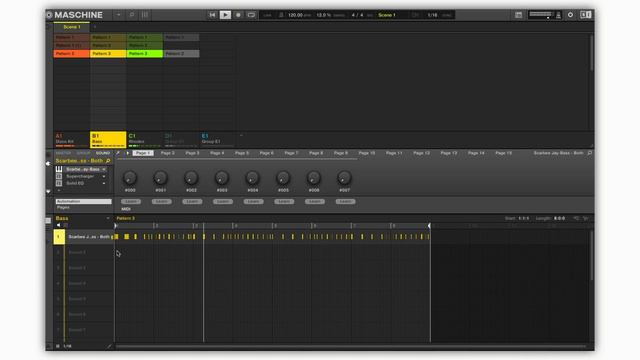Open parameter Page 5 tab

[242, 153]
